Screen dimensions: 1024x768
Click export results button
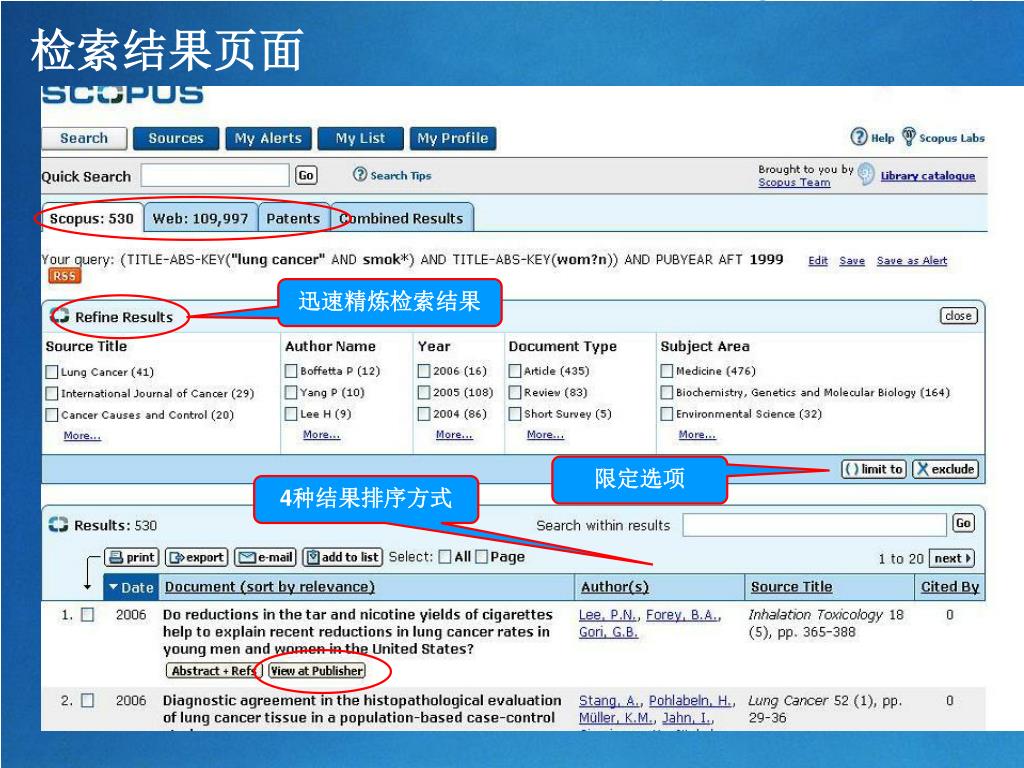click(x=197, y=557)
